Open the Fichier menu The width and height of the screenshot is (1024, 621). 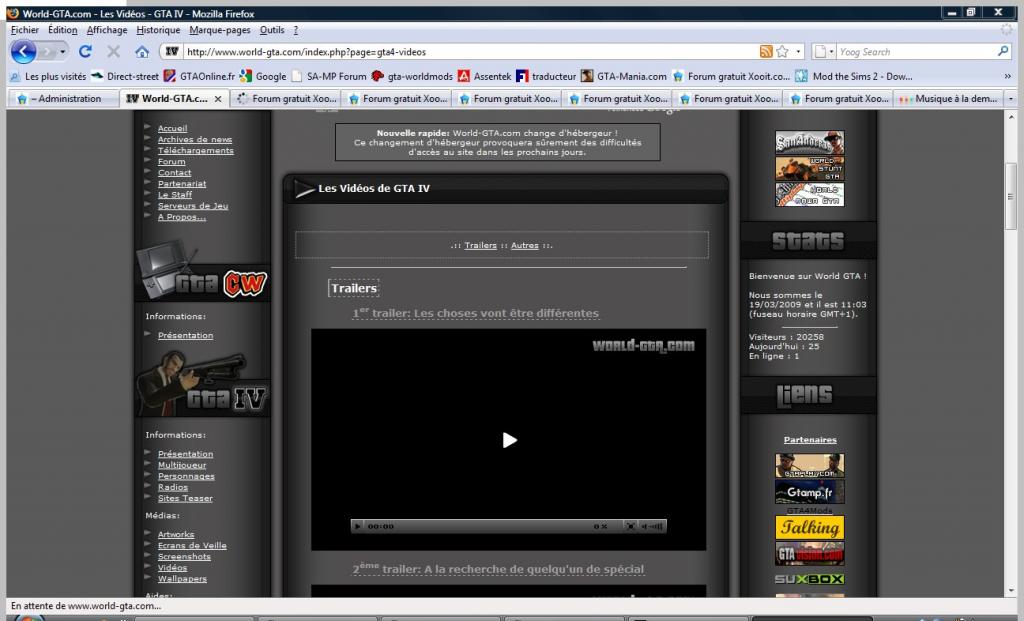pyautogui.click(x=25, y=30)
